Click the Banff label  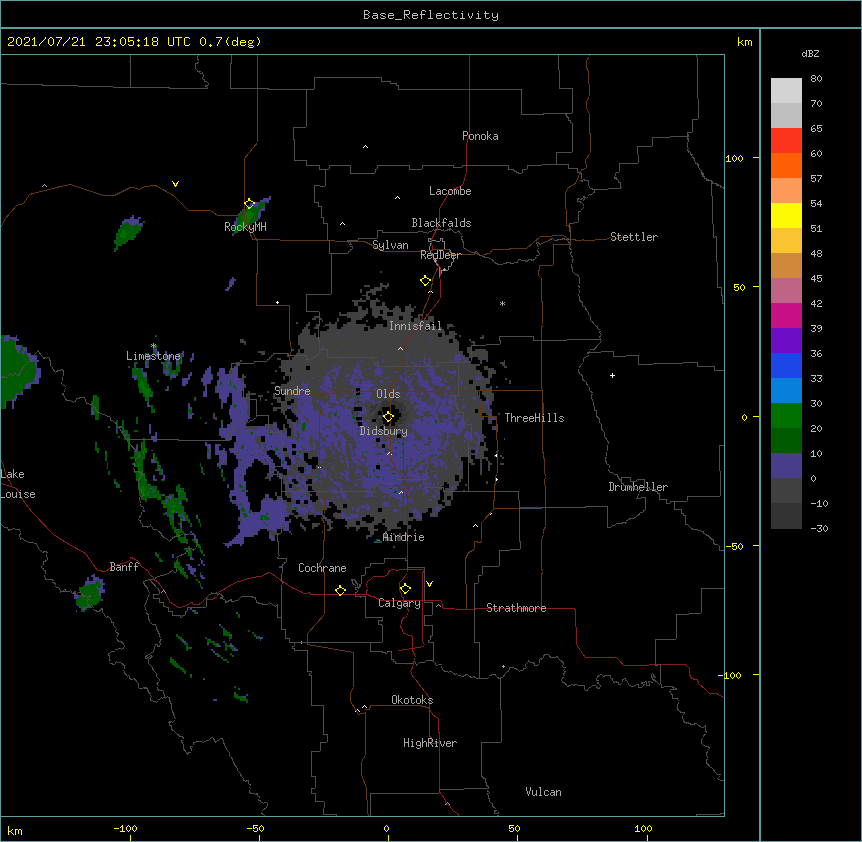pos(124,567)
